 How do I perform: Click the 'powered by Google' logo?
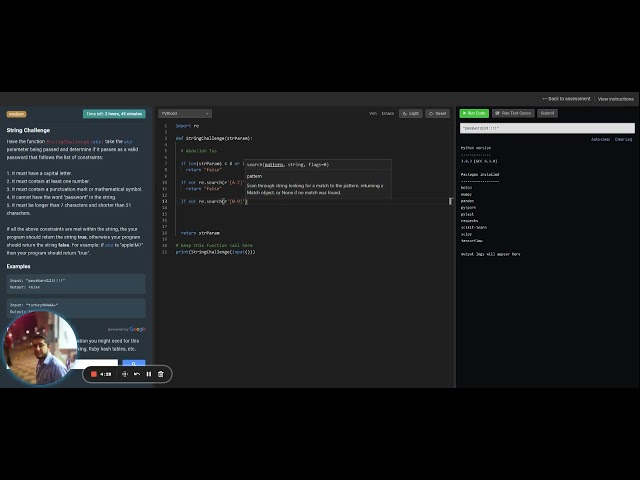(x=127, y=329)
